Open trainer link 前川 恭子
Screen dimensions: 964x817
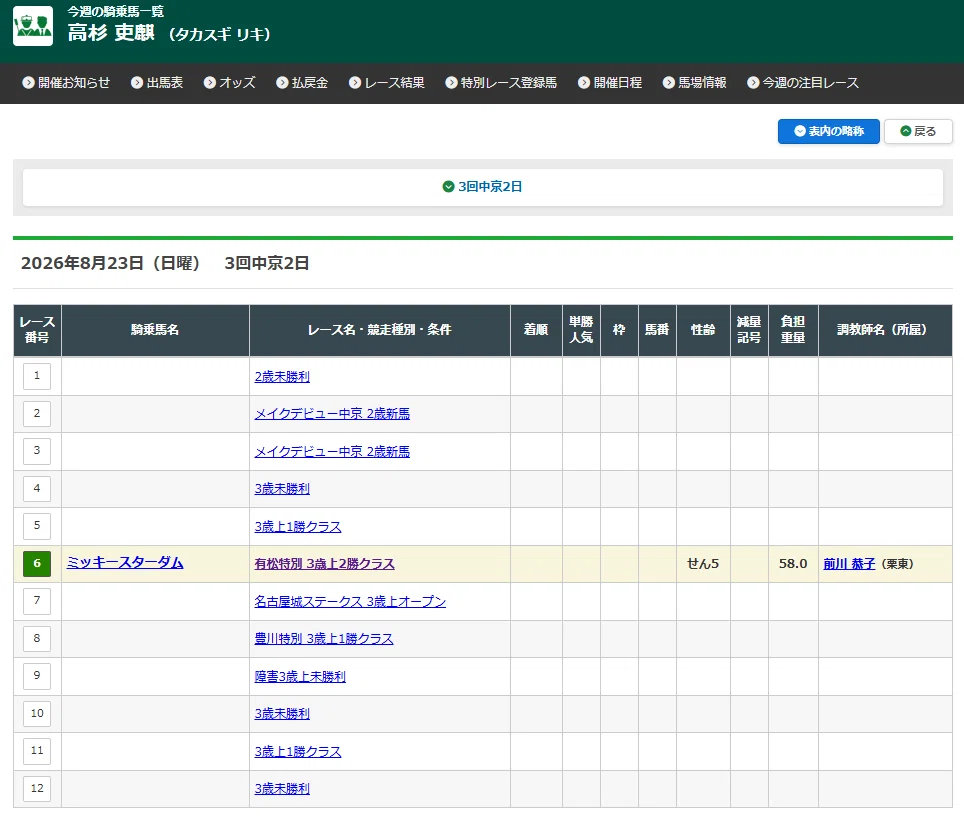click(848, 564)
